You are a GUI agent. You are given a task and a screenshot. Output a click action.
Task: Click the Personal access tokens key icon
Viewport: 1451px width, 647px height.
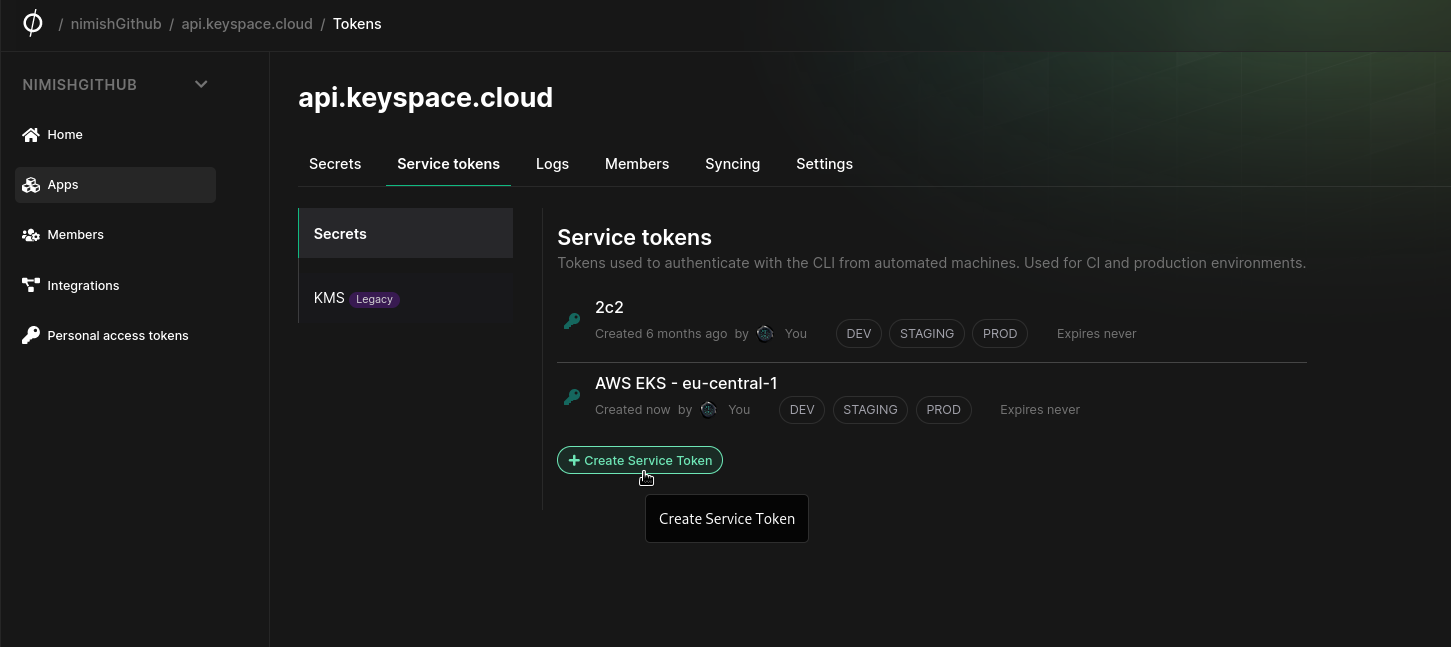(31, 336)
